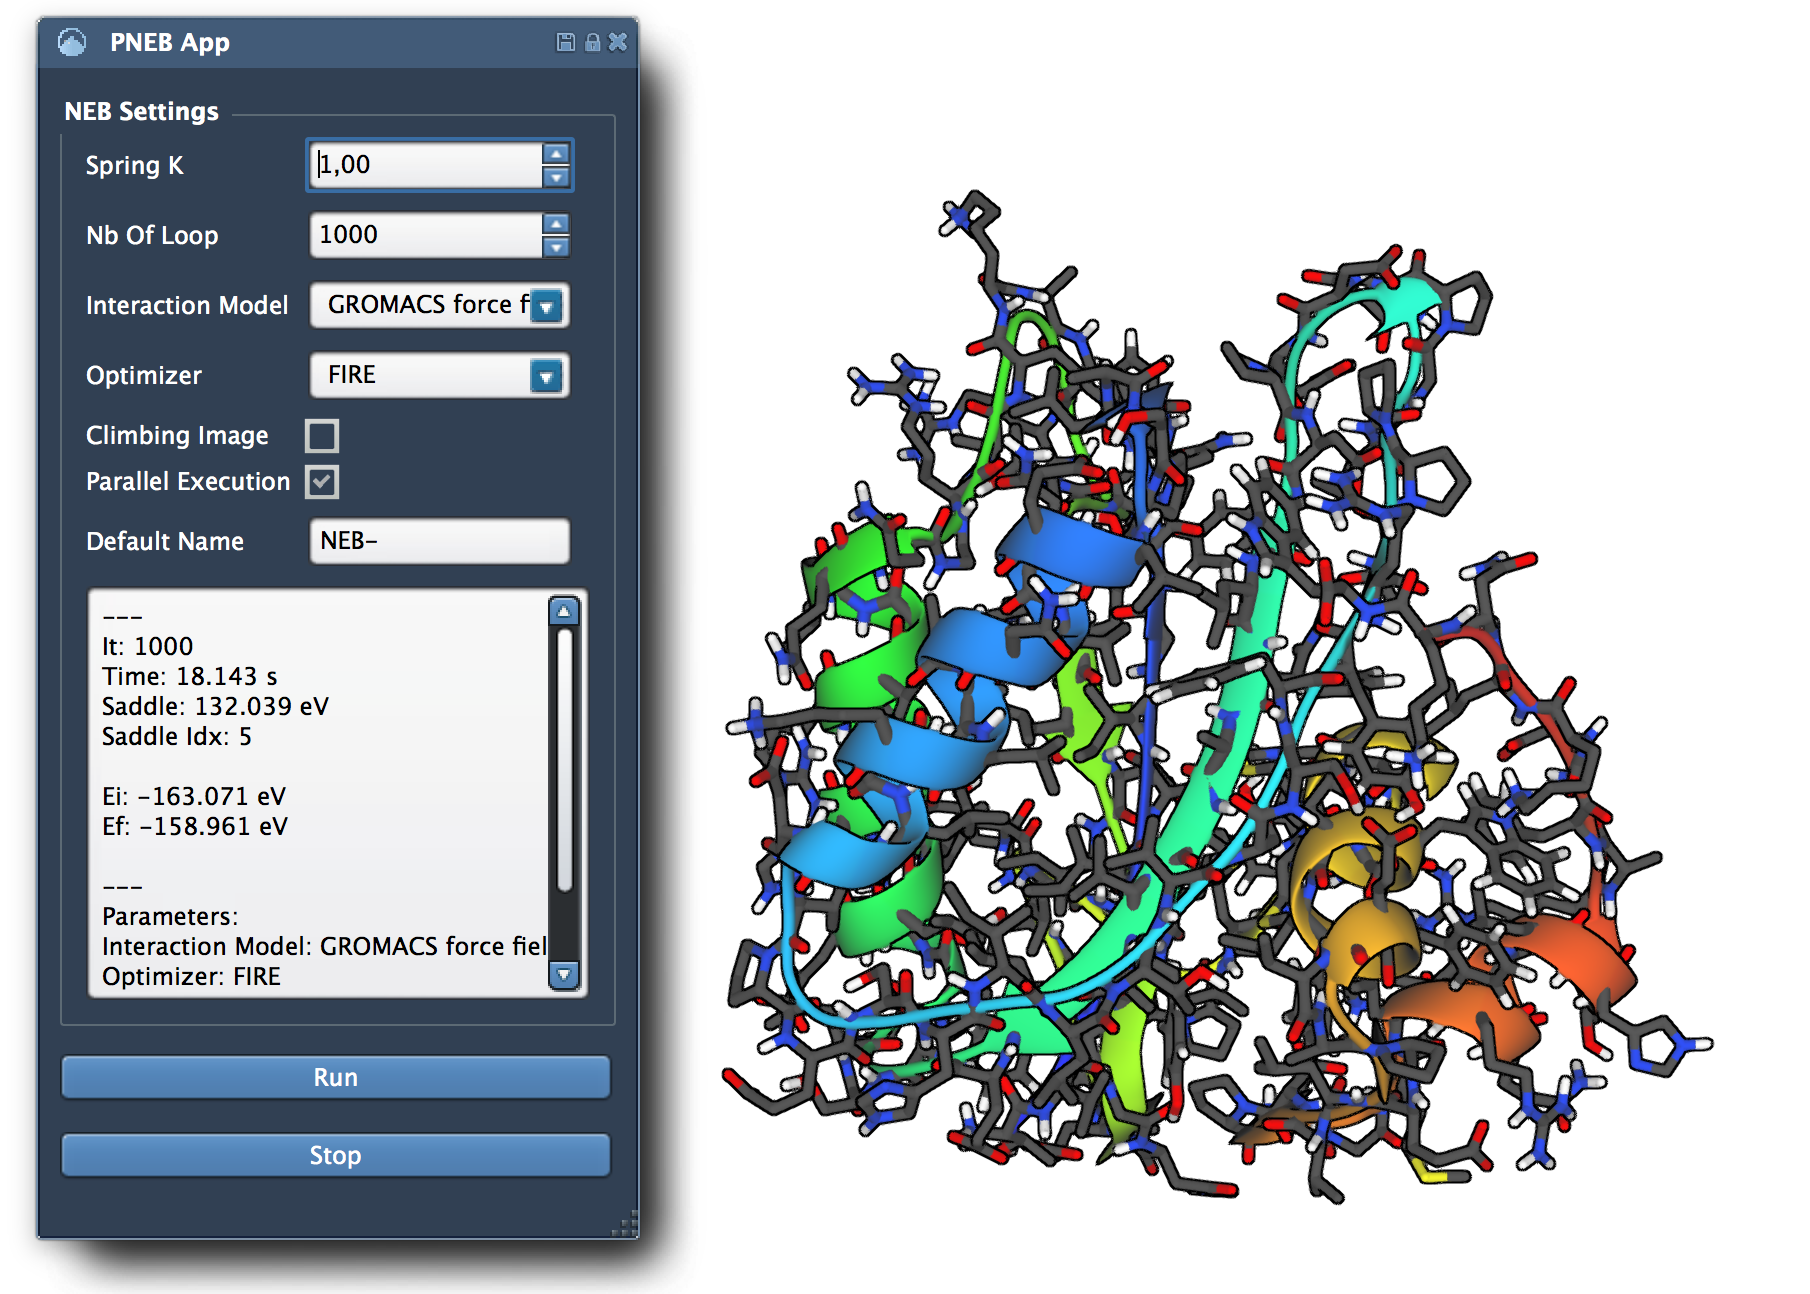
Task: Disable the Parallel Execution checkbox
Action: pos(322,482)
